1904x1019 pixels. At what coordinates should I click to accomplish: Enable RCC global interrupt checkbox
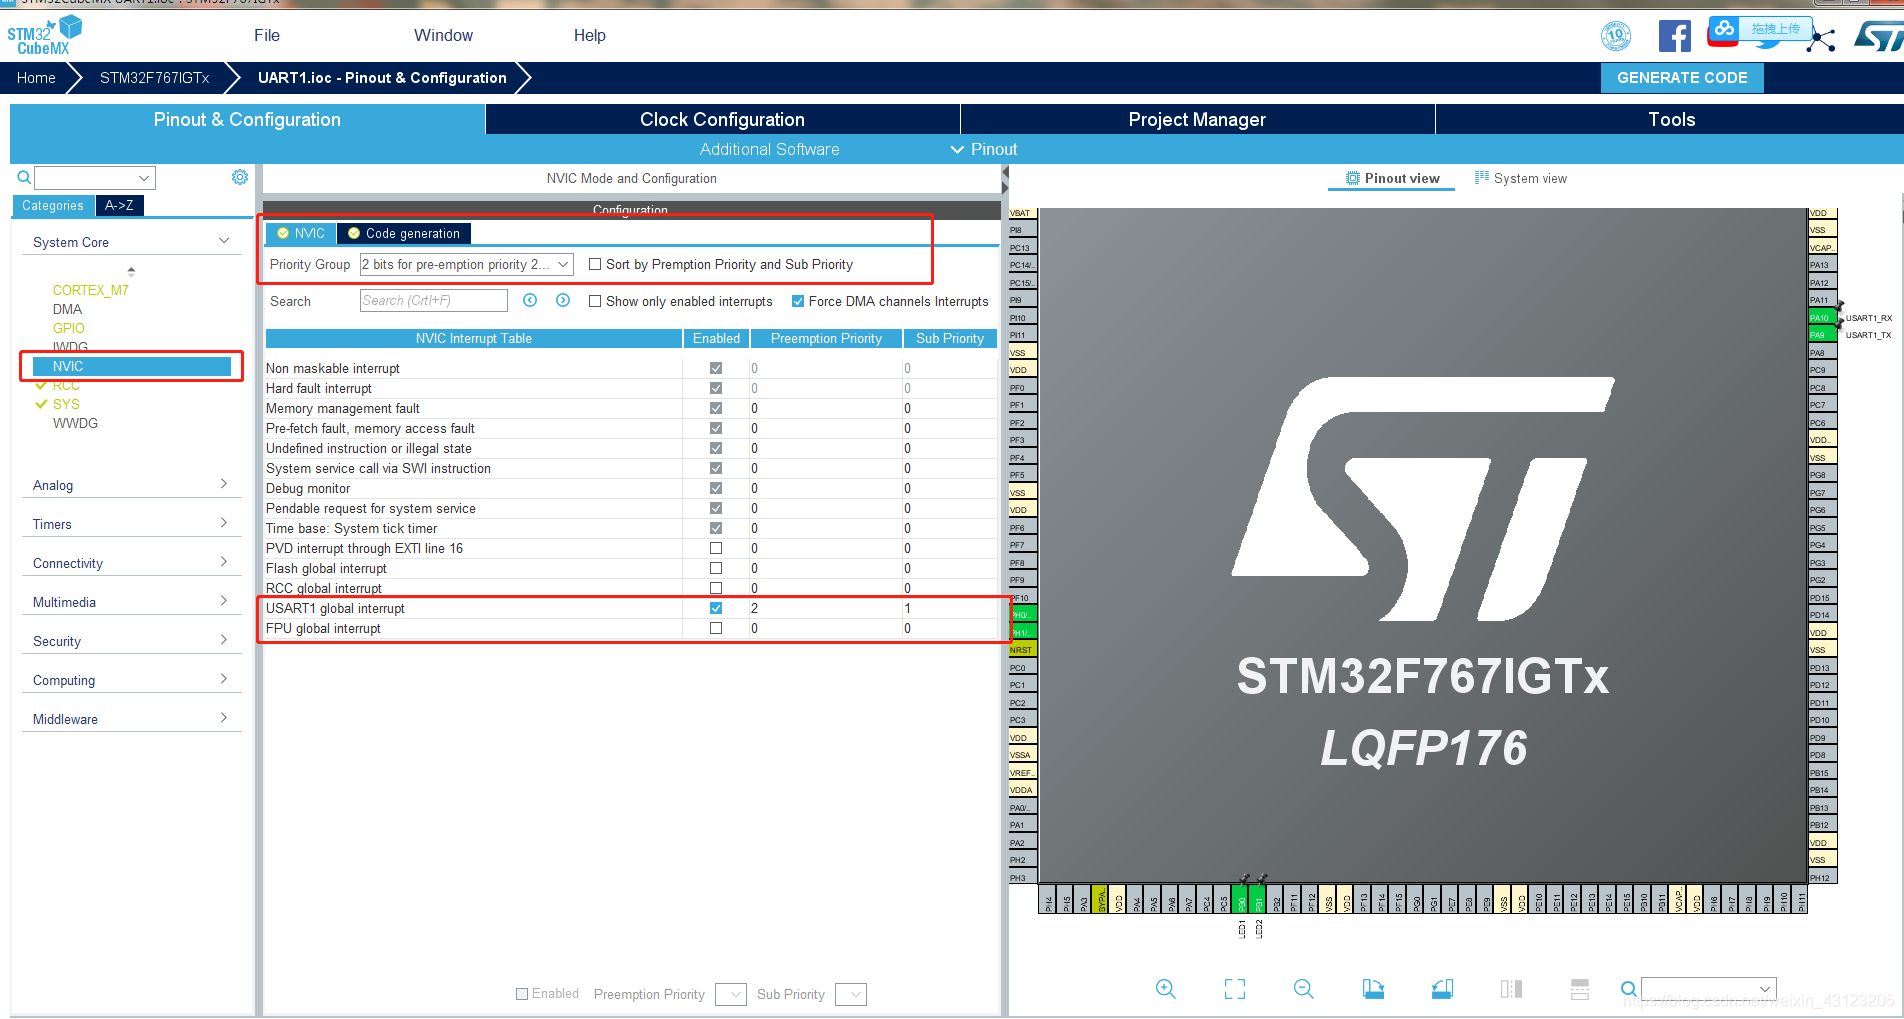coord(716,588)
